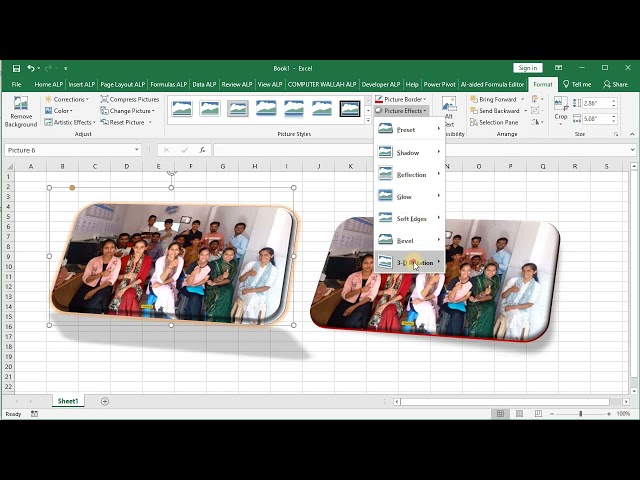Click Insert Function fx icon
The height and width of the screenshot is (480, 640).
click(x=202, y=150)
